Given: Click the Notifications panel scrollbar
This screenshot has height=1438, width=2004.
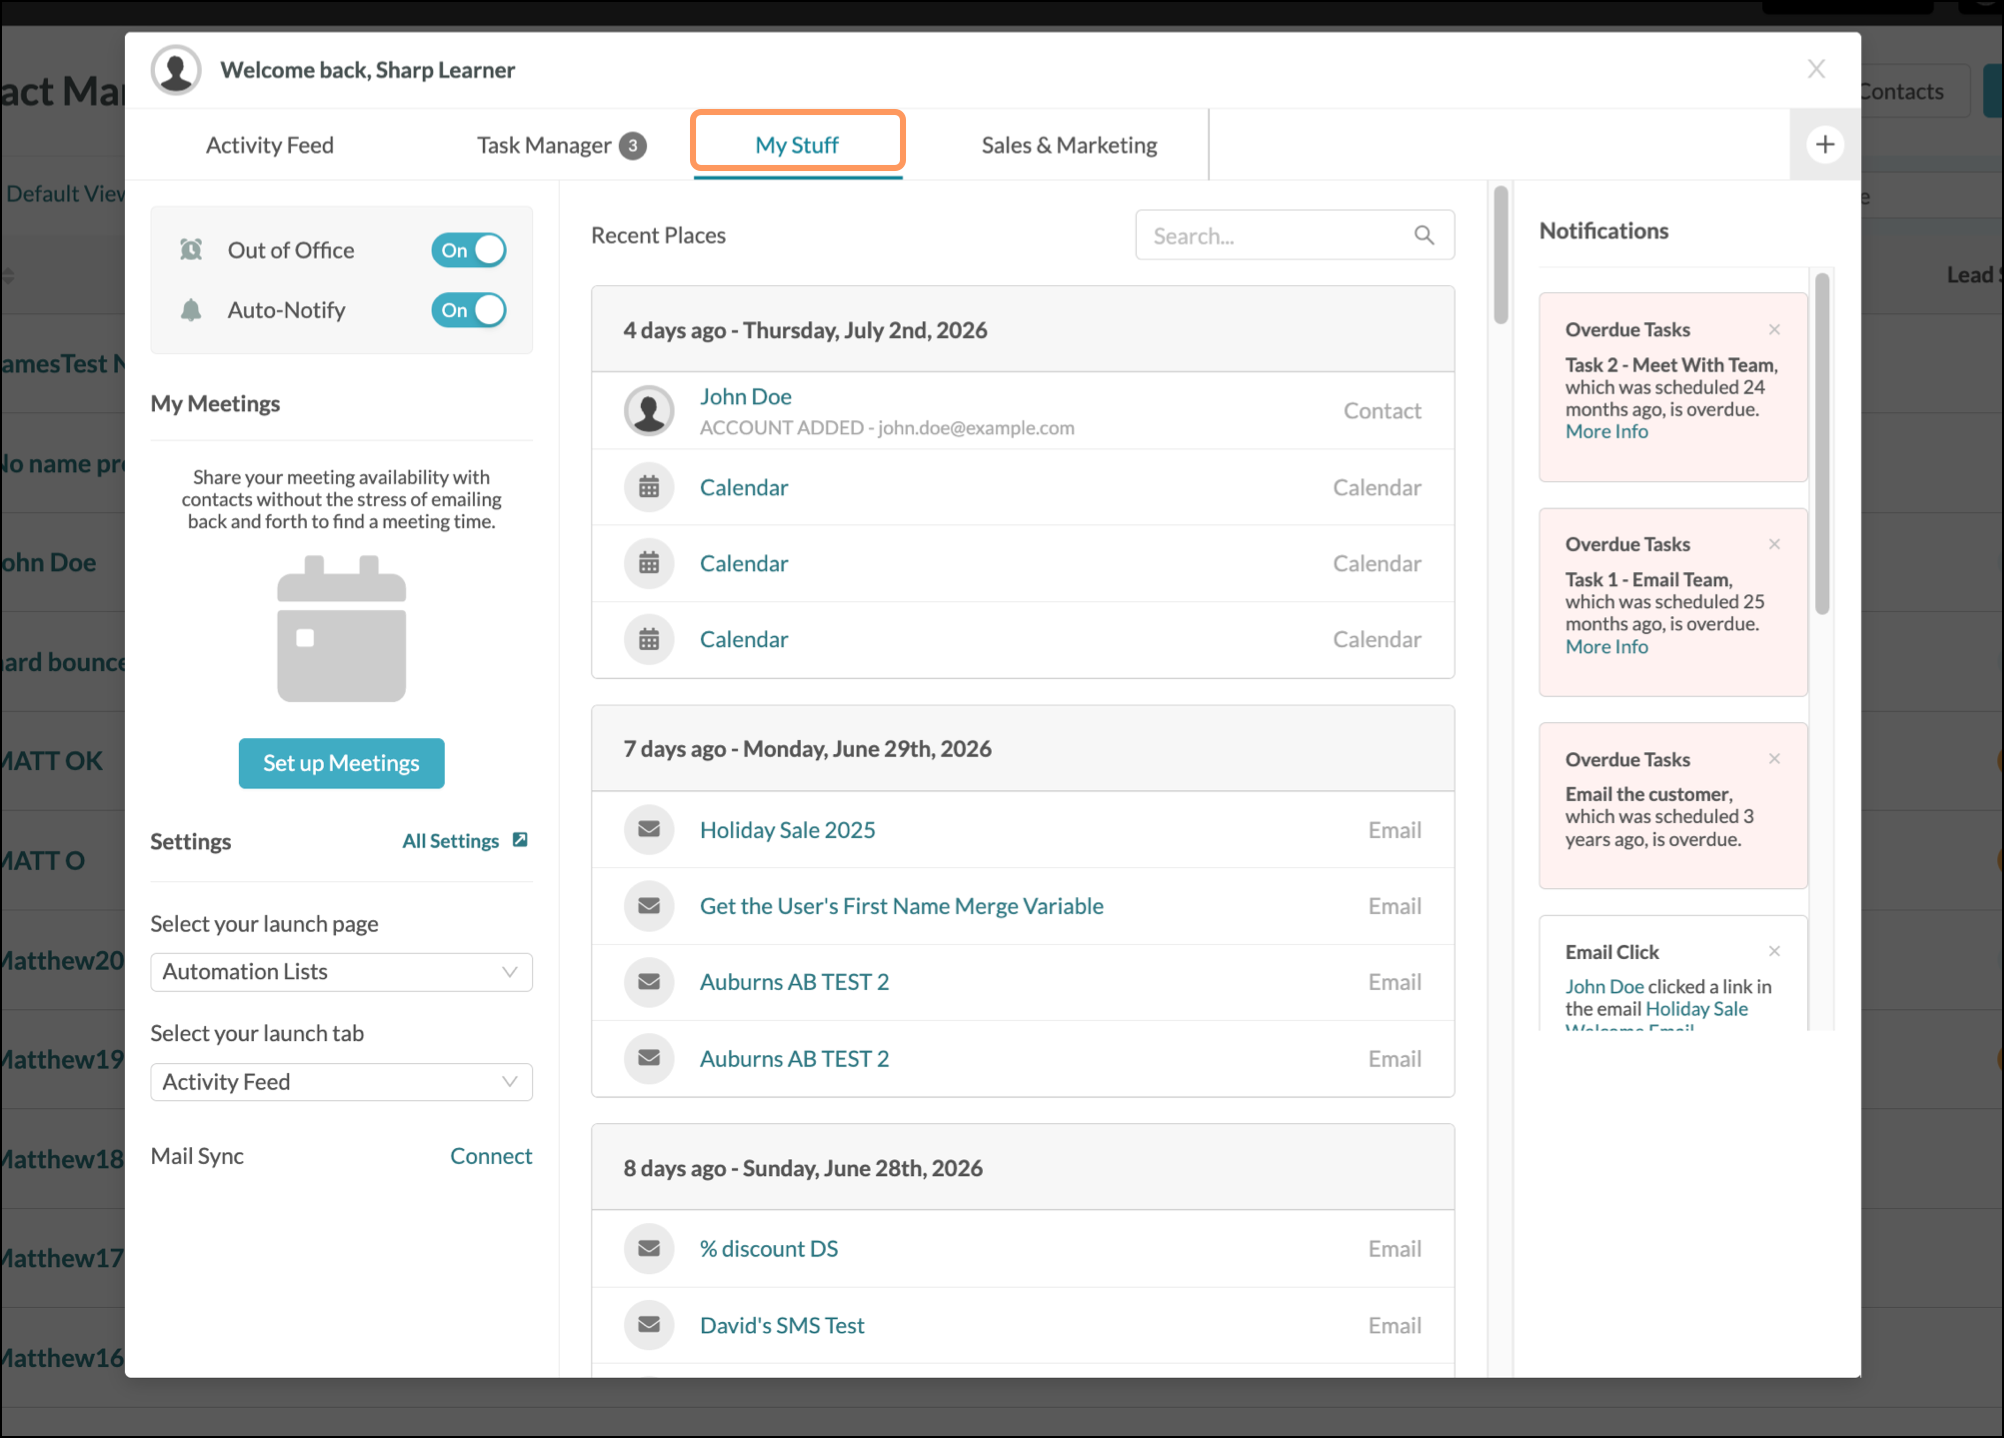Looking at the screenshot, I should click(1822, 444).
